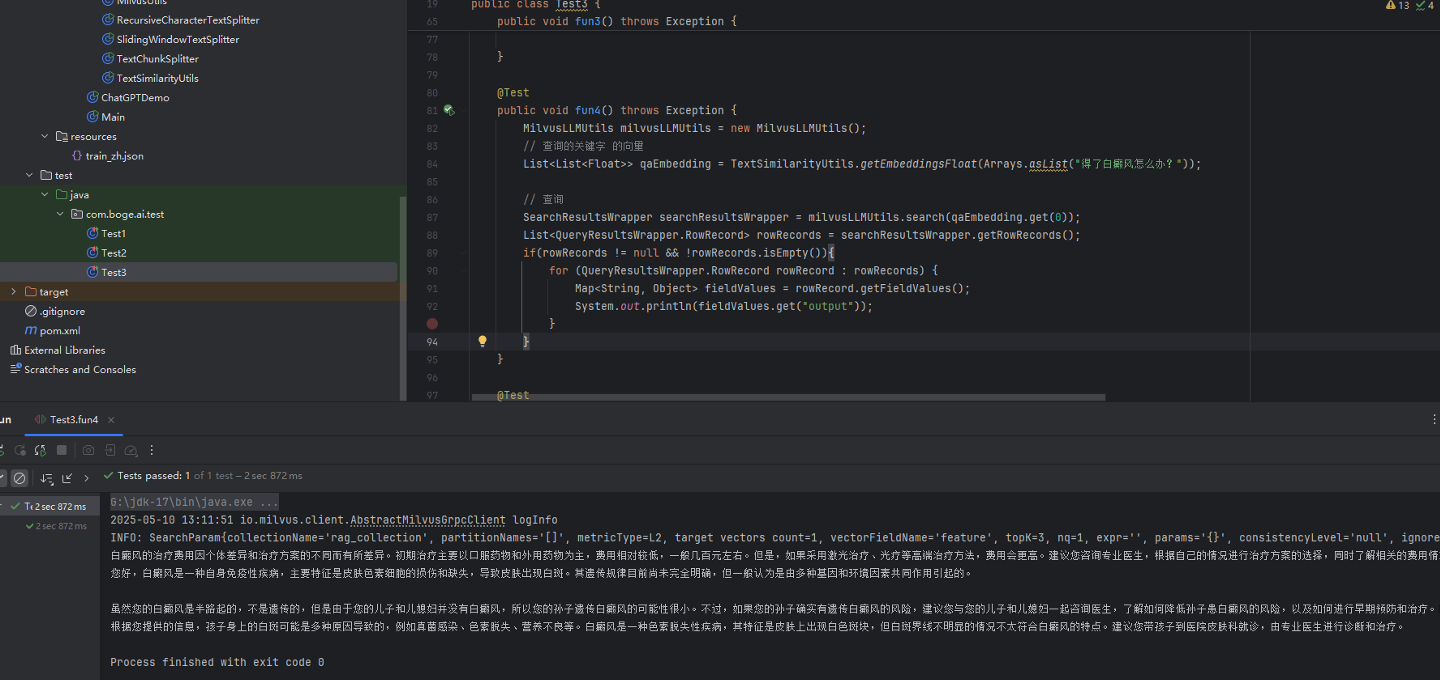Toggle auto-test rerun icon in Run toolbar
Viewport: 1440px width, 680px height.
tap(40, 451)
